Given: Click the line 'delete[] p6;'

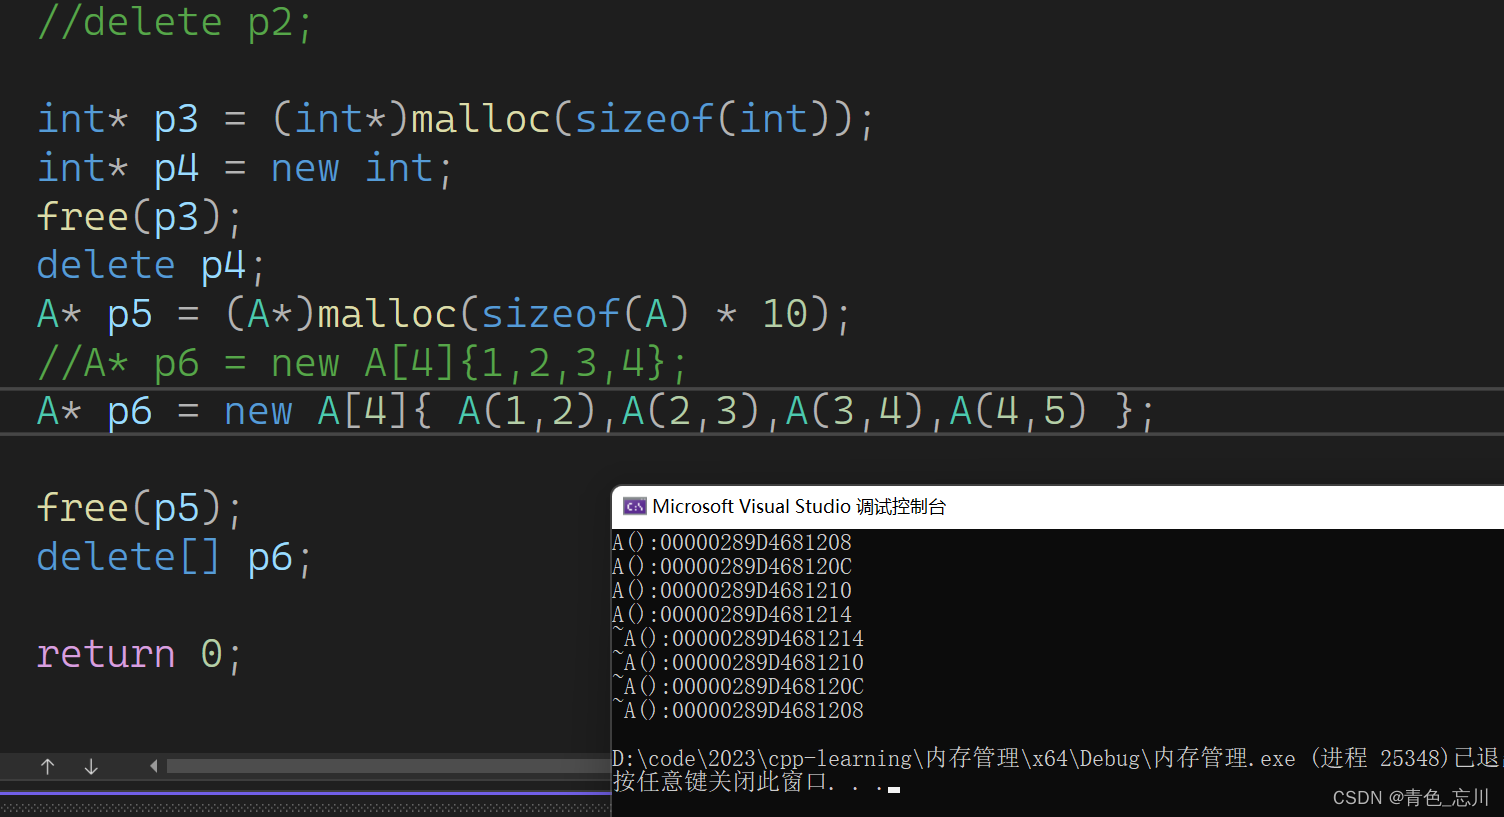Looking at the screenshot, I should (175, 557).
